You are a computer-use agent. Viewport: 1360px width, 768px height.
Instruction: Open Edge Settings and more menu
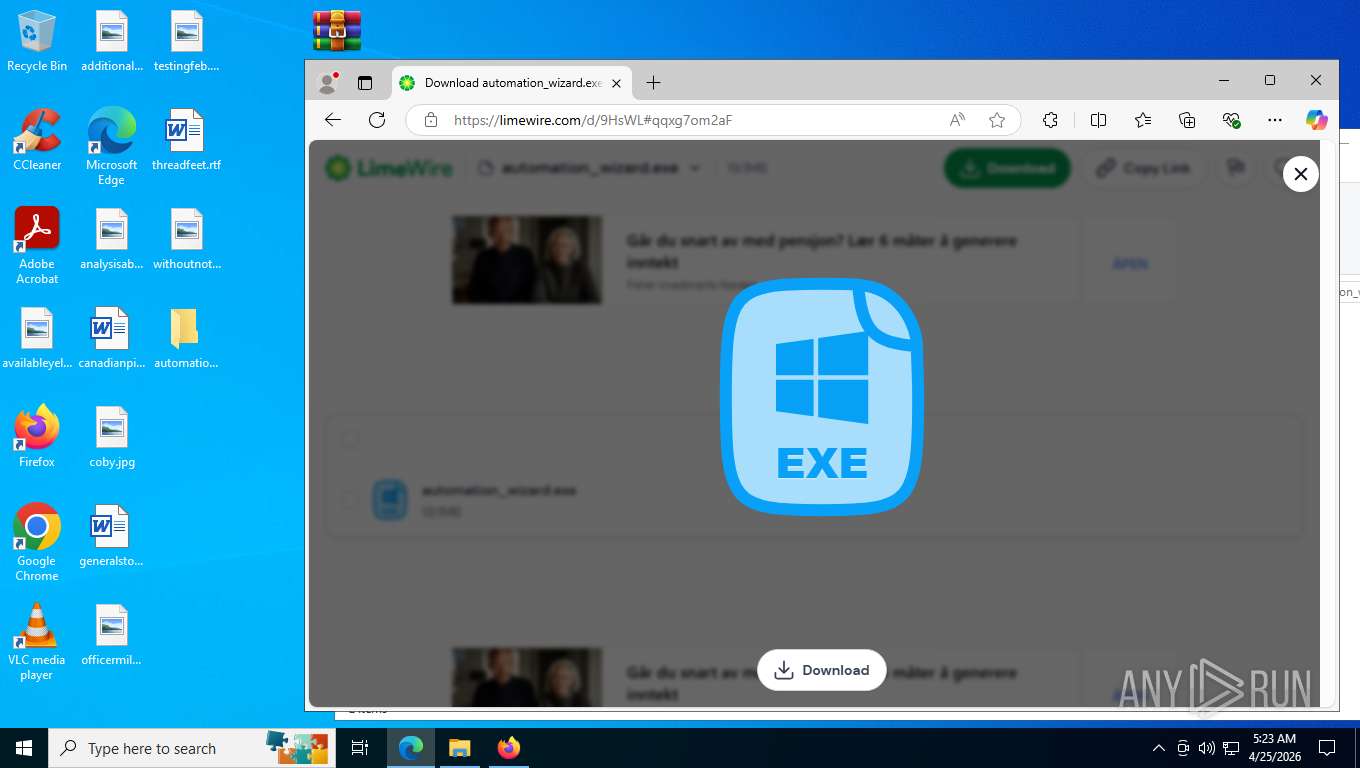pyautogui.click(x=1274, y=120)
